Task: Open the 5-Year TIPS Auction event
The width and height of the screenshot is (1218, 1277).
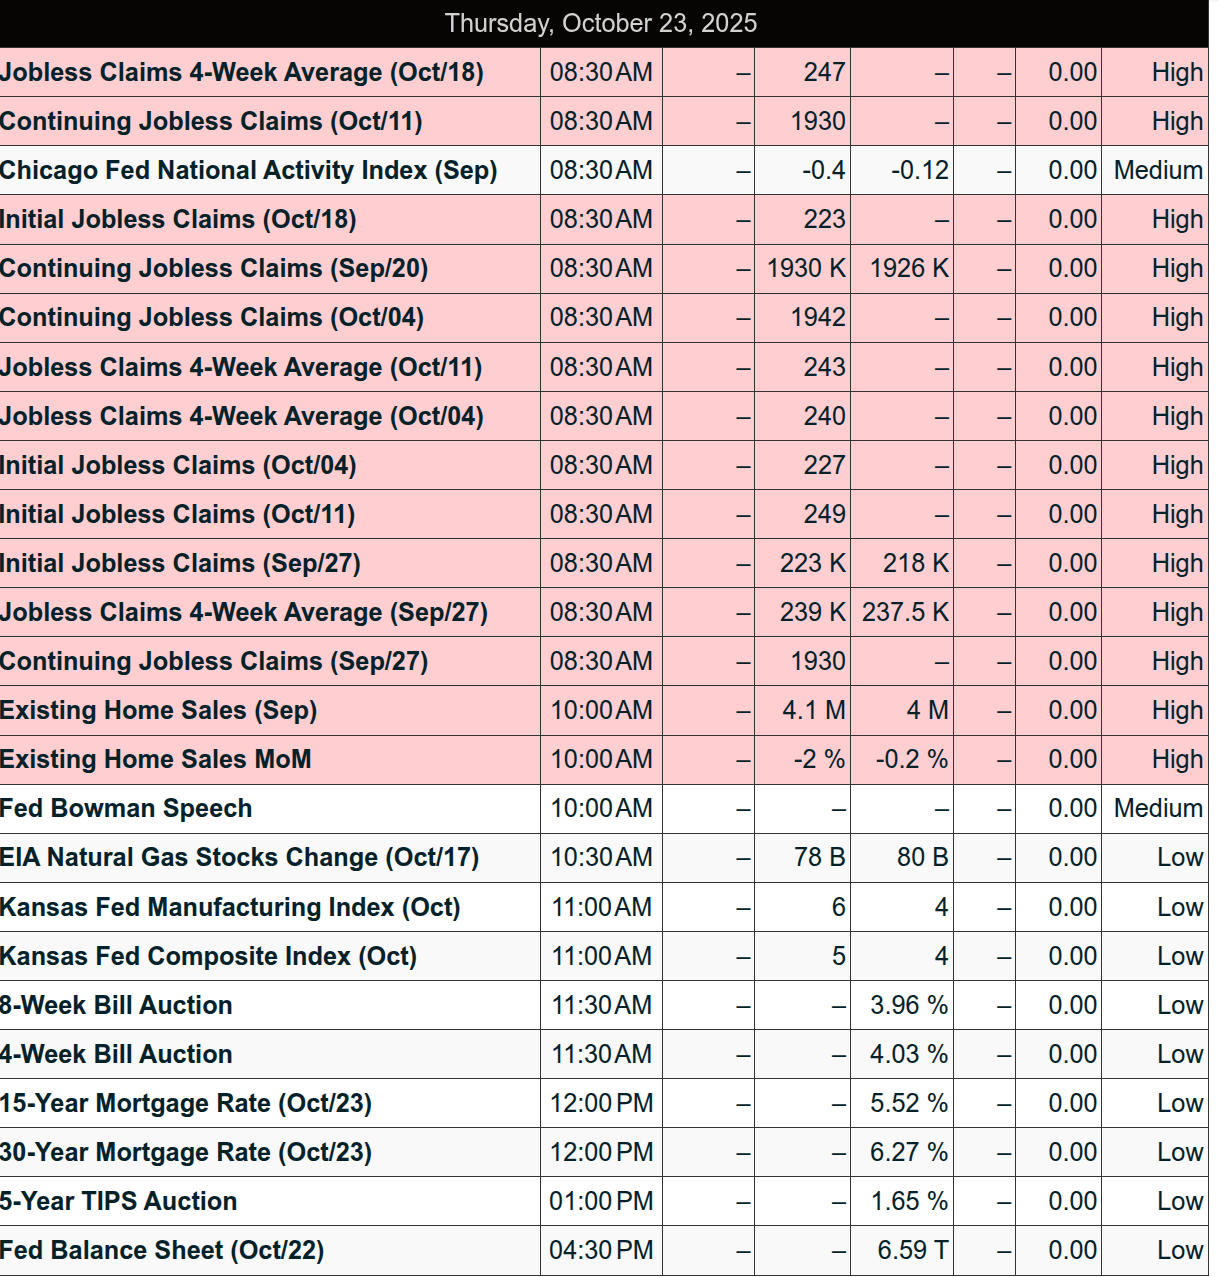Action: [x=118, y=1202]
